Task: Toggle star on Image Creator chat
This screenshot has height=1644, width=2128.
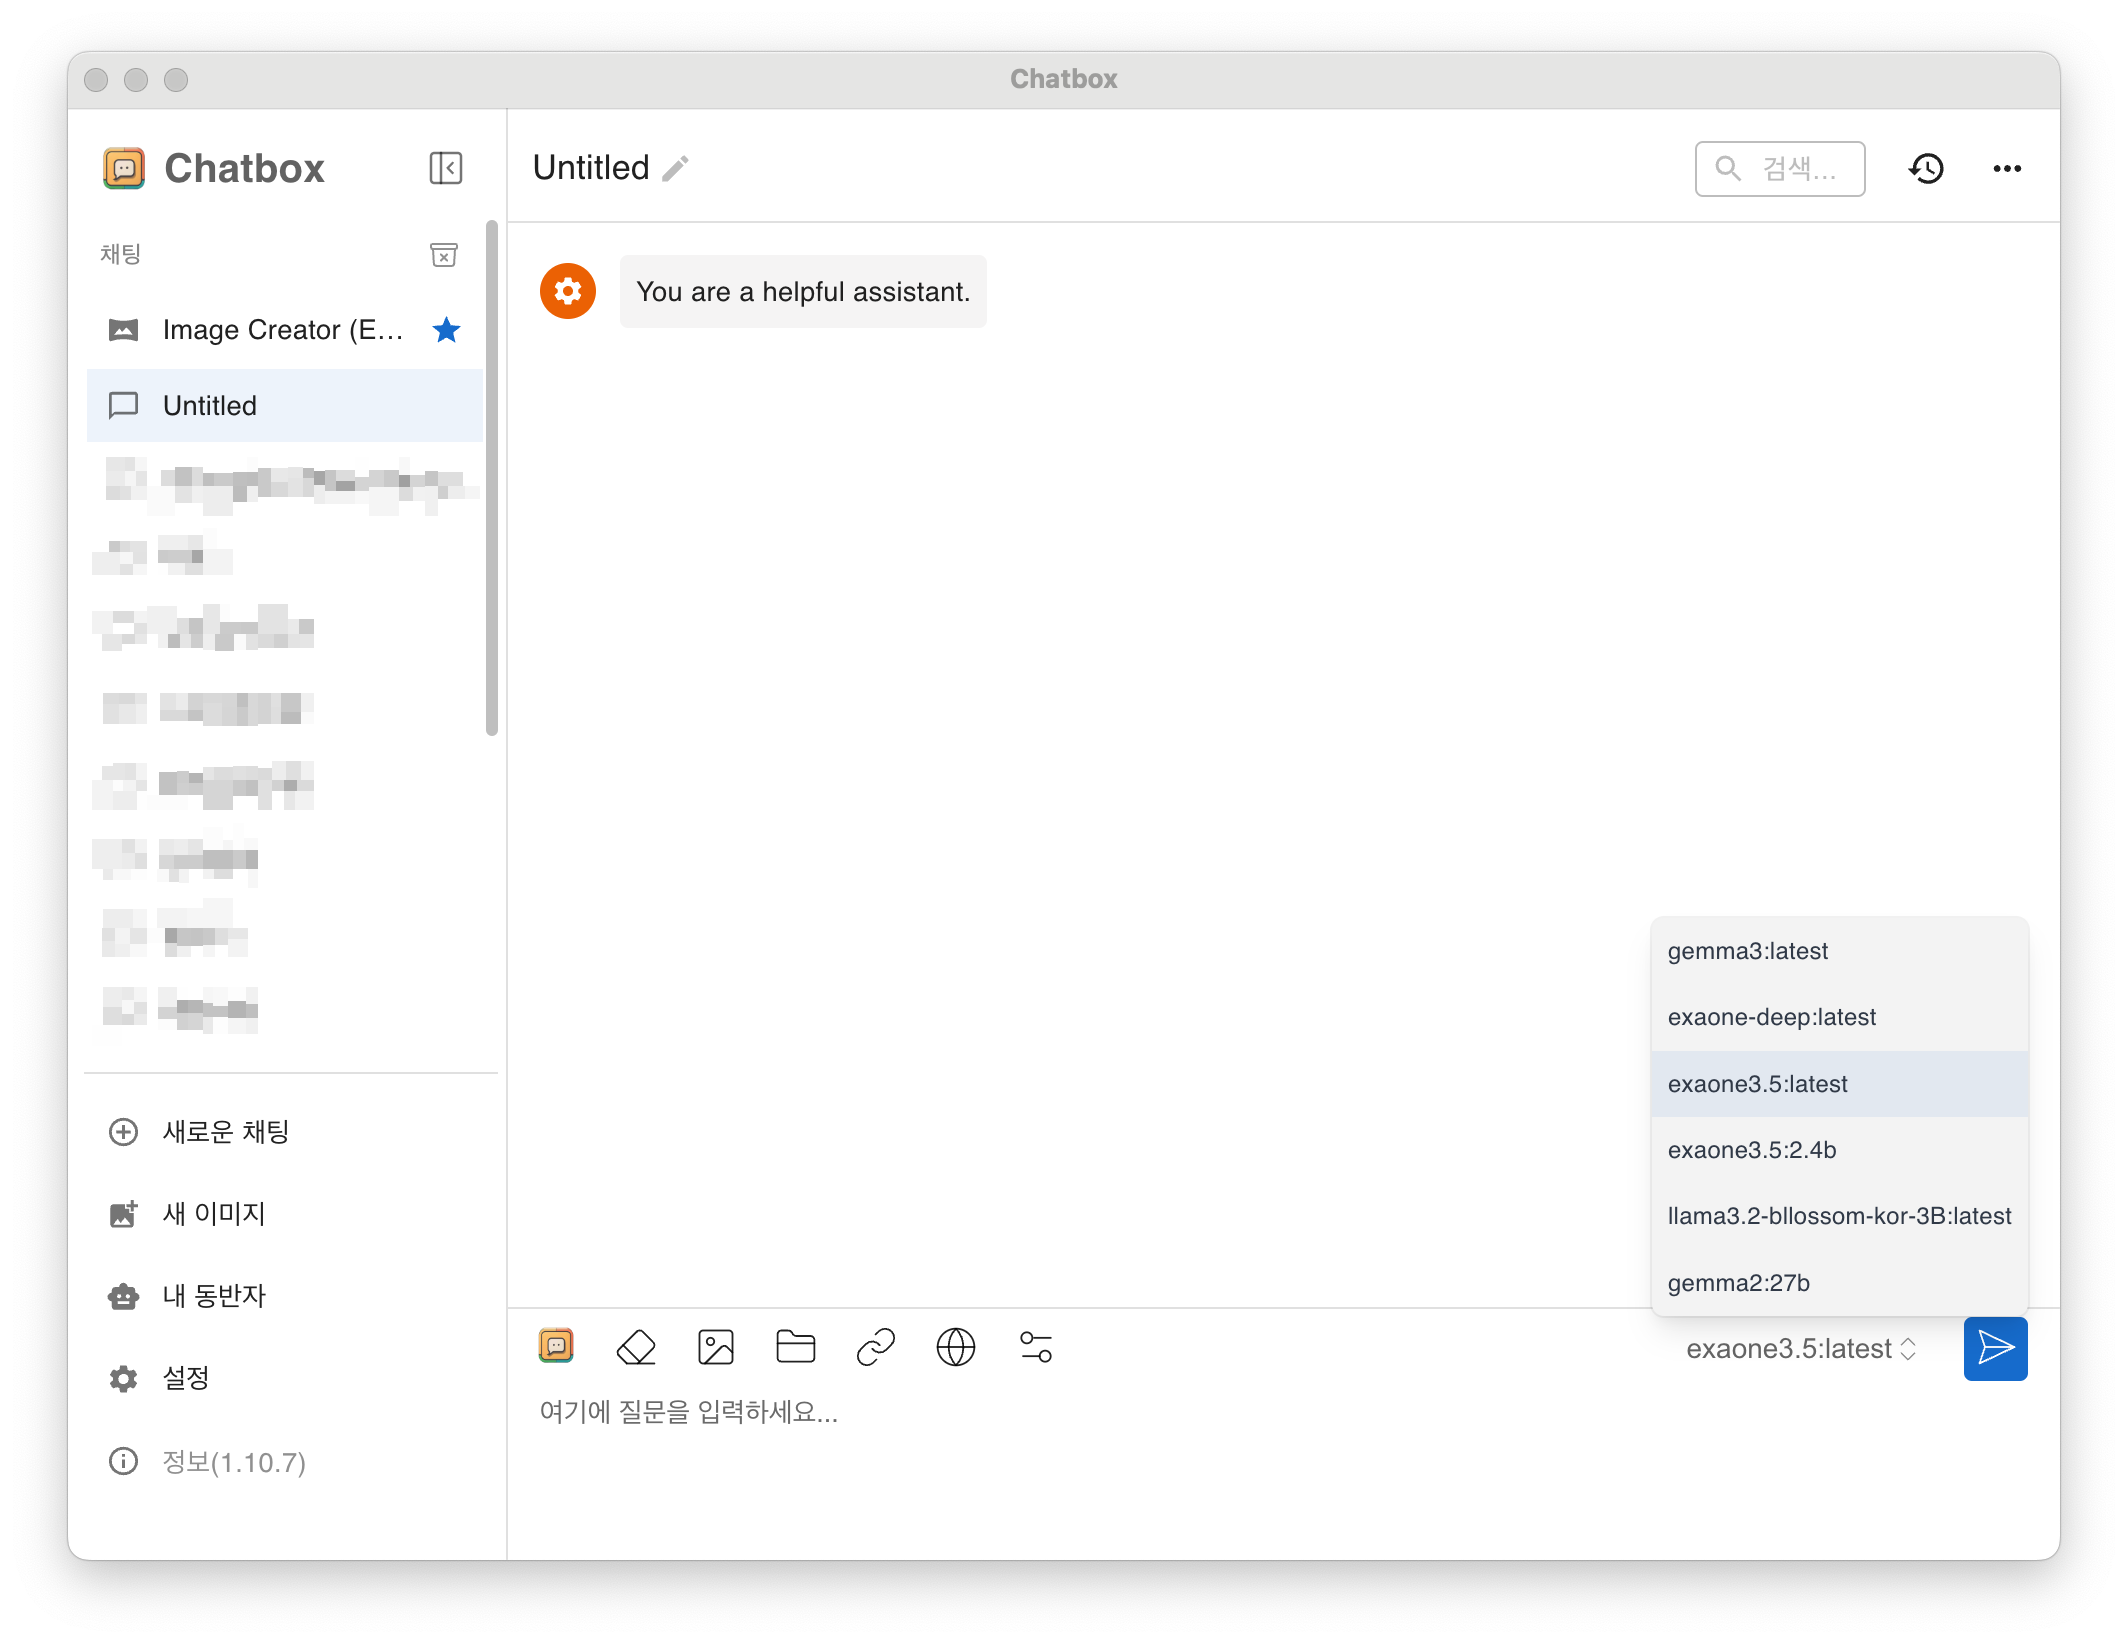Action: (446, 330)
